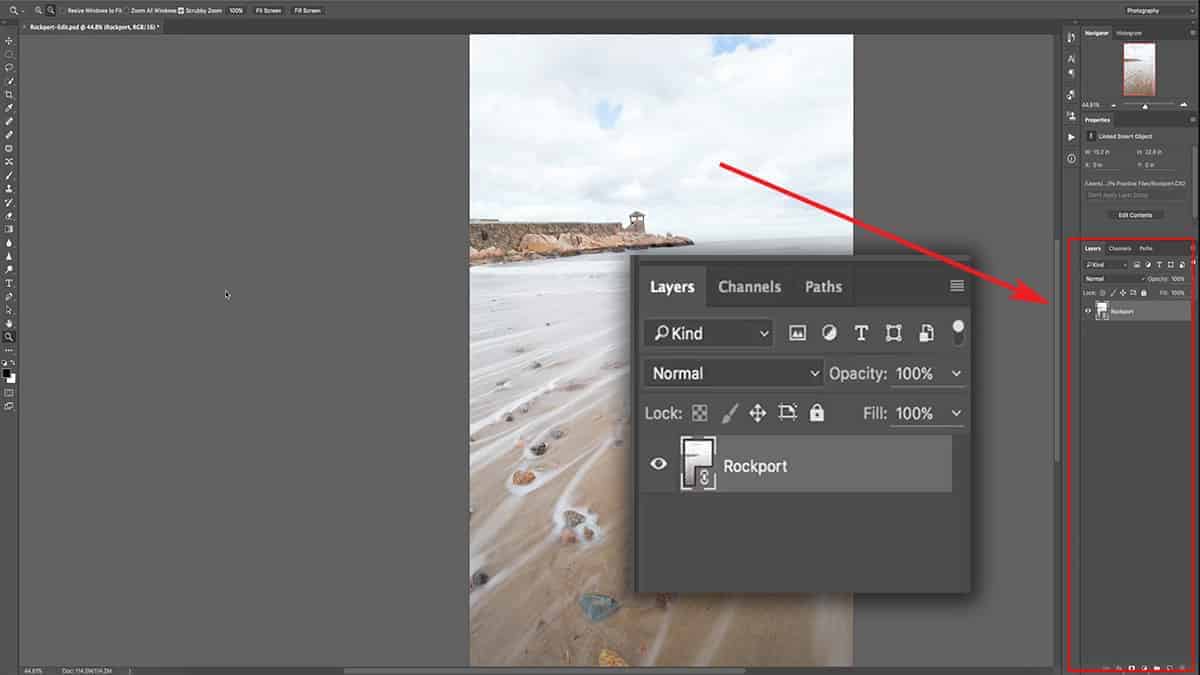Select the Navigator tab
Screen dimensions: 1200x675
pyautogui.click(x=1097, y=33)
